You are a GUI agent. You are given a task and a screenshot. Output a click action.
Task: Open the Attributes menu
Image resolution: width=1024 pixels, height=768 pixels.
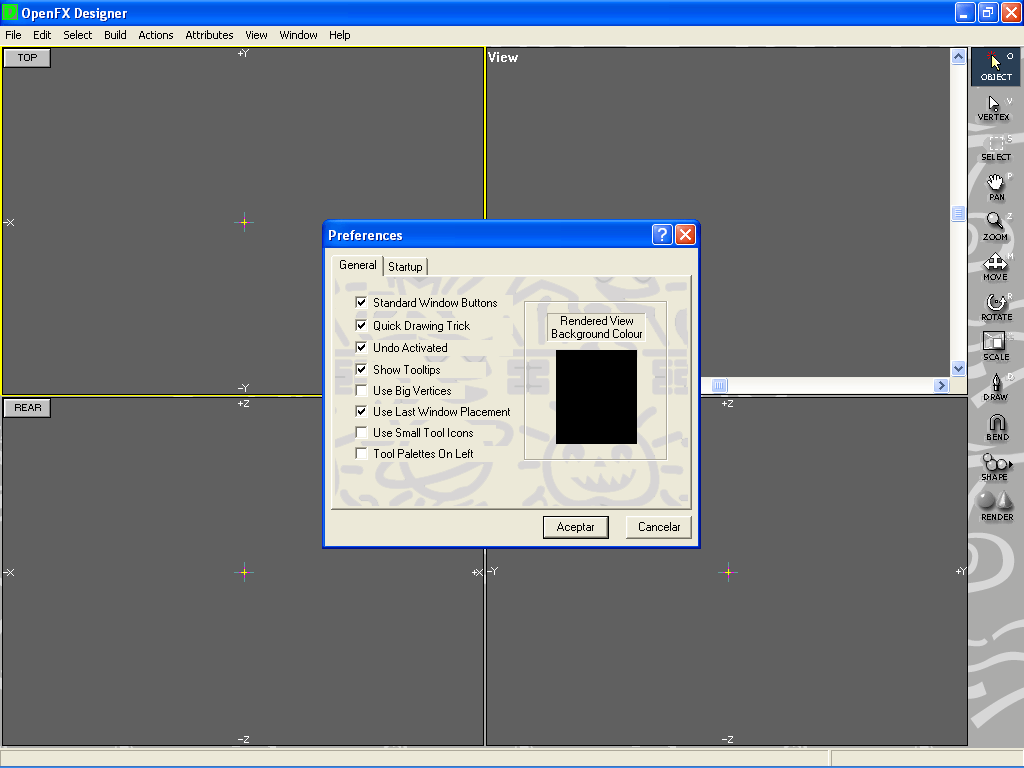point(209,35)
